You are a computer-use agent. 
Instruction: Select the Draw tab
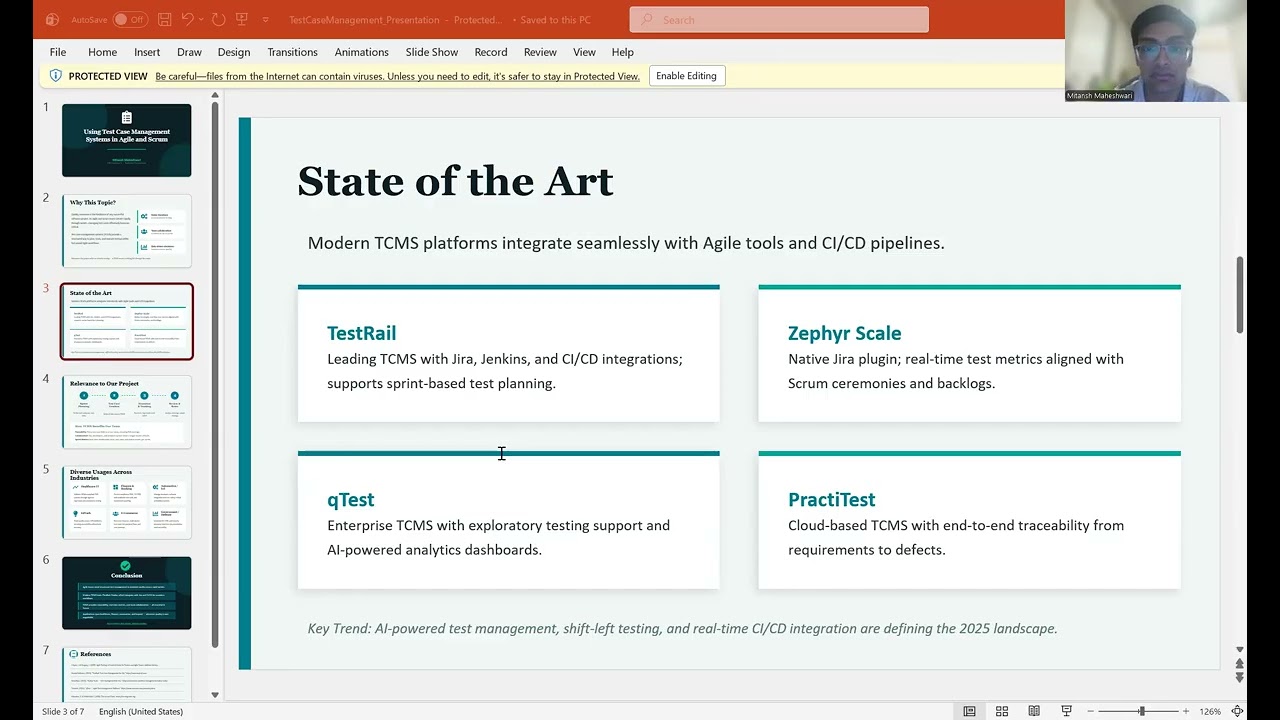(189, 52)
